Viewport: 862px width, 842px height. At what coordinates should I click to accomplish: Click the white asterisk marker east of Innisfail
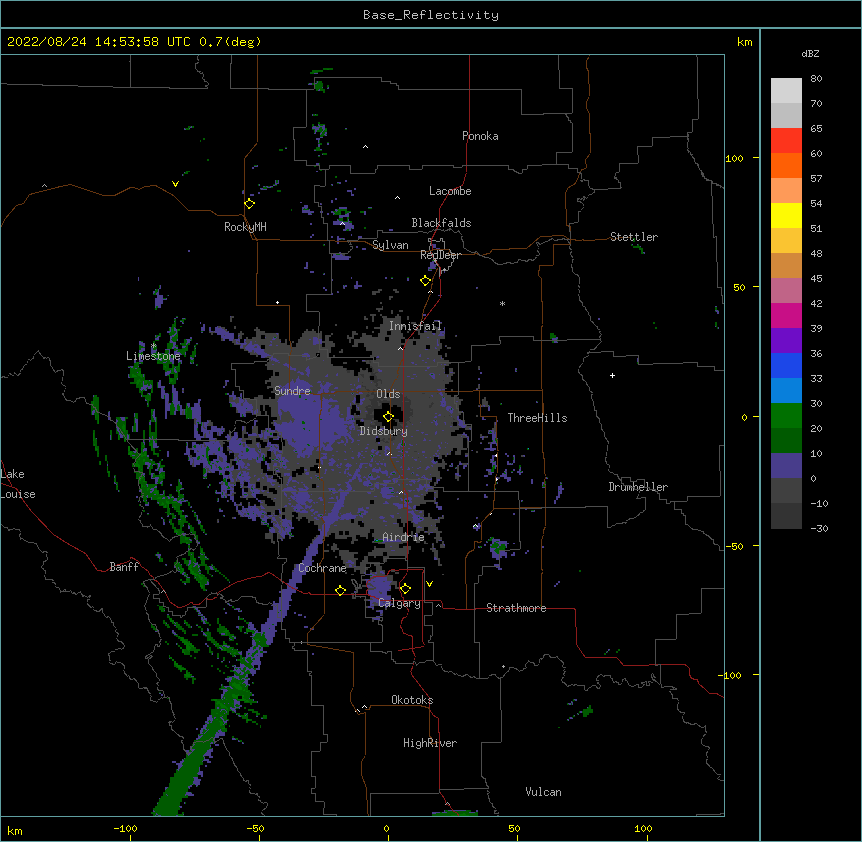pos(502,303)
